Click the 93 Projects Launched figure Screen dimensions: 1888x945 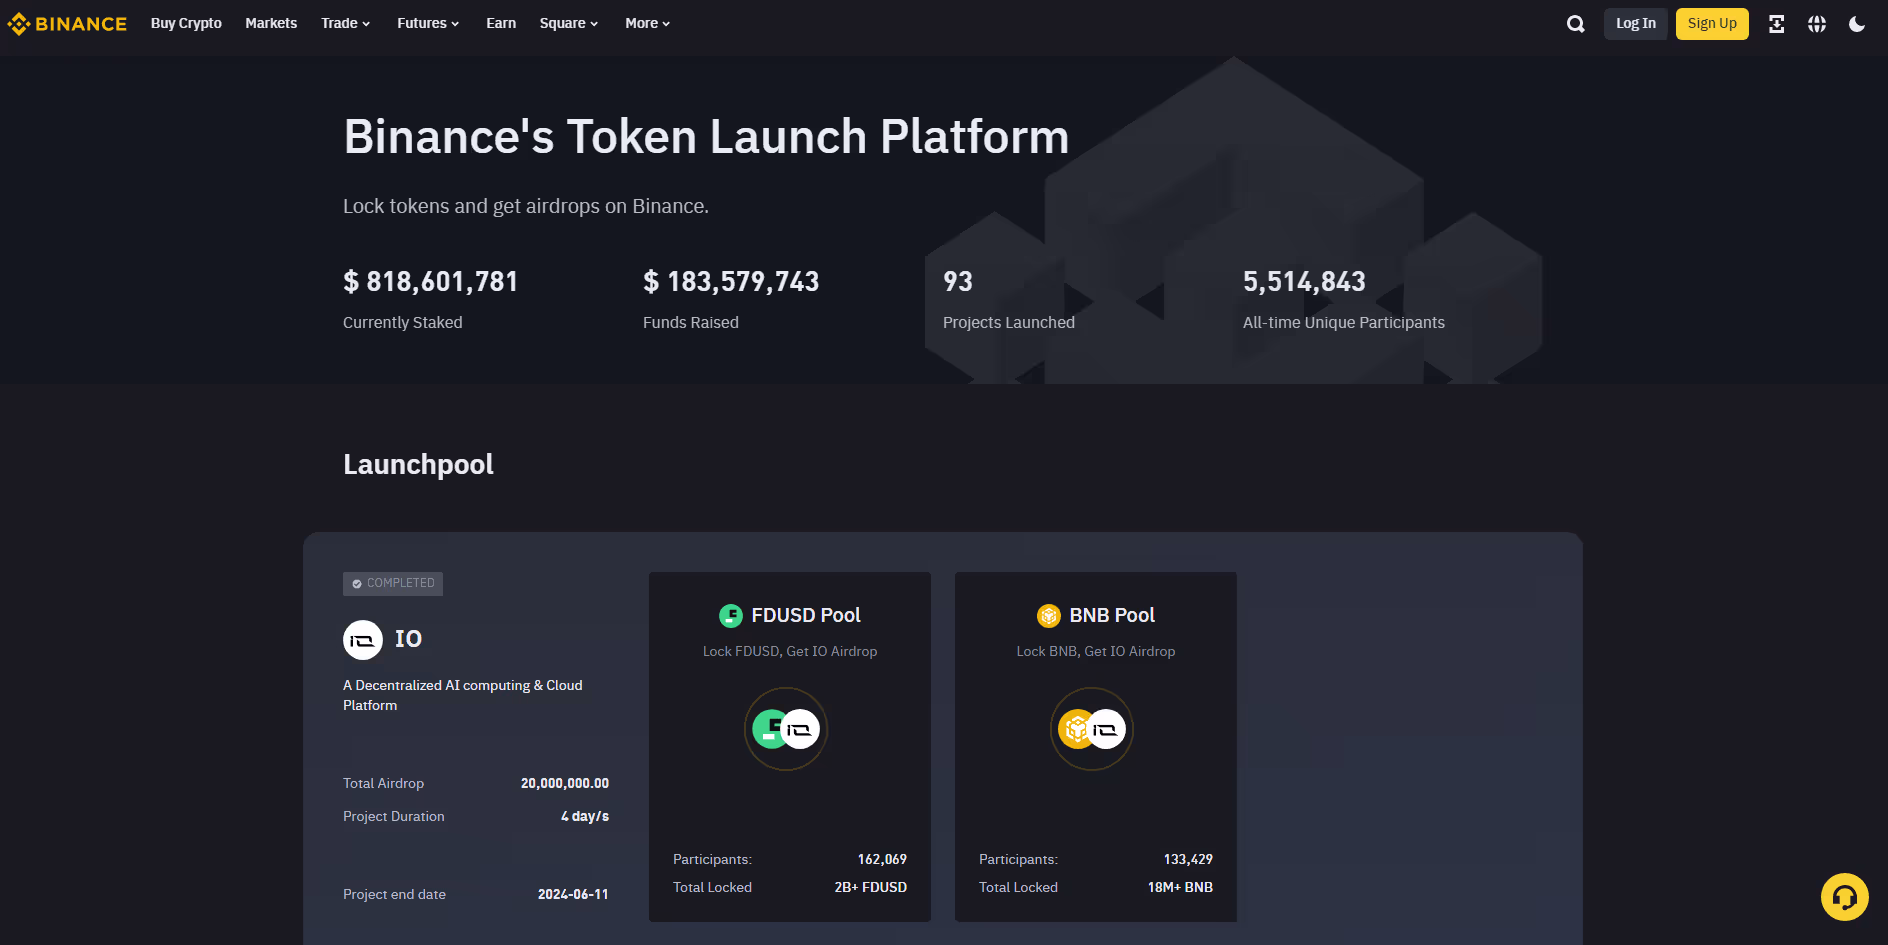958,282
